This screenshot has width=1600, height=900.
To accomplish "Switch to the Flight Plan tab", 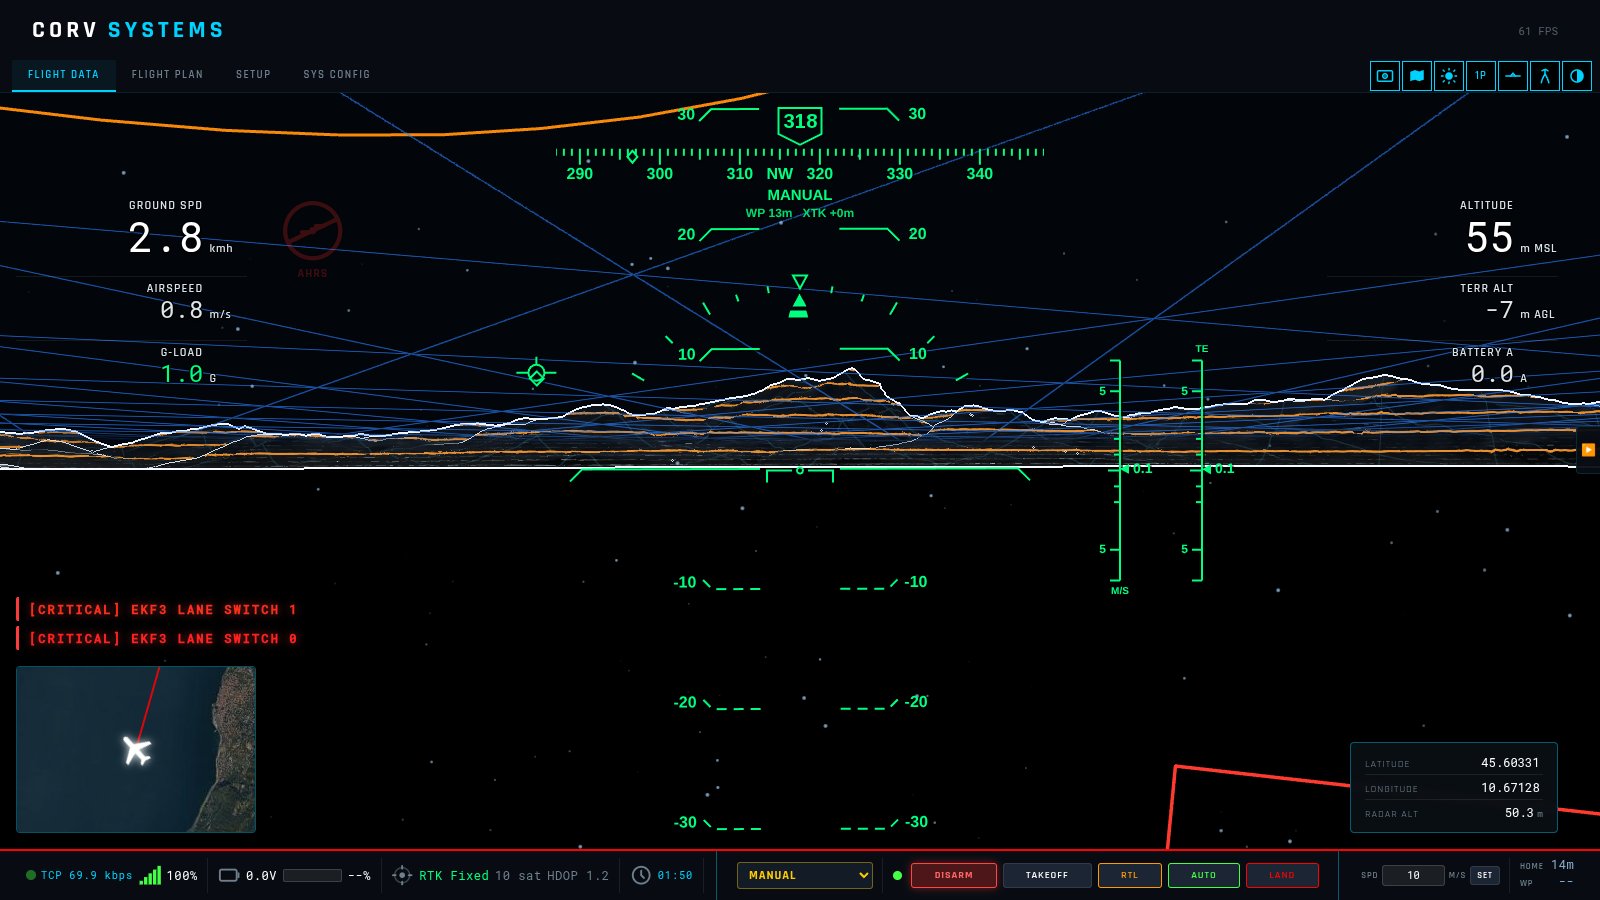I will click(x=167, y=75).
